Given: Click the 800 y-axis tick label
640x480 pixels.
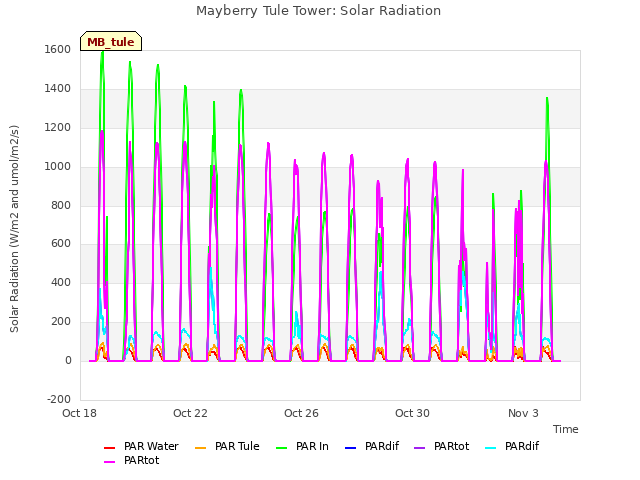Looking at the screenshot, I should click(x=61, y=205).
